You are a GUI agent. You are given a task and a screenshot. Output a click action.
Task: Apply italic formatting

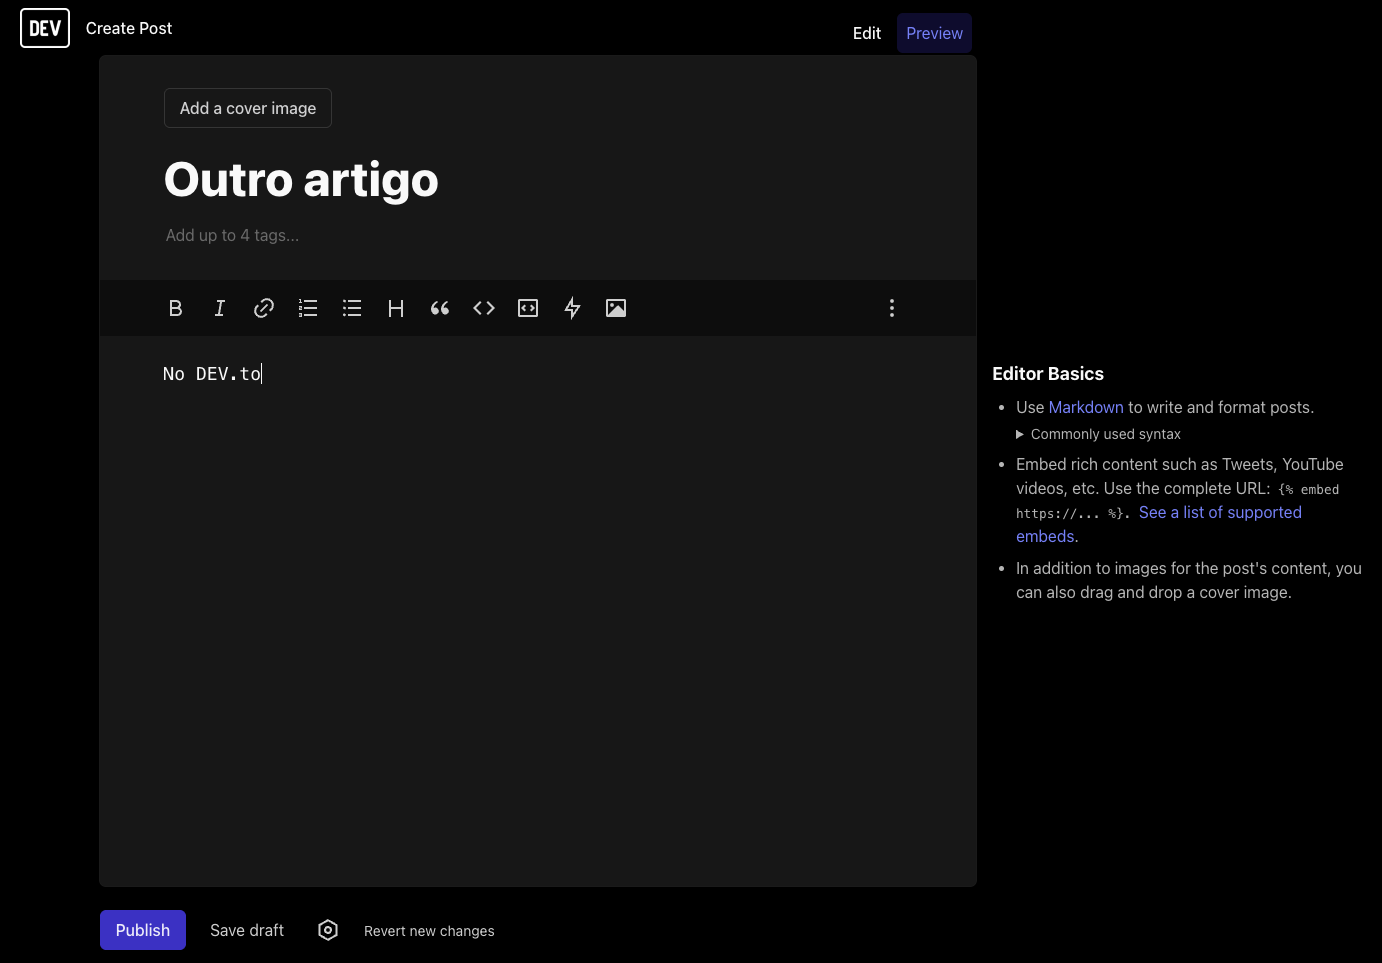(220, 308)
